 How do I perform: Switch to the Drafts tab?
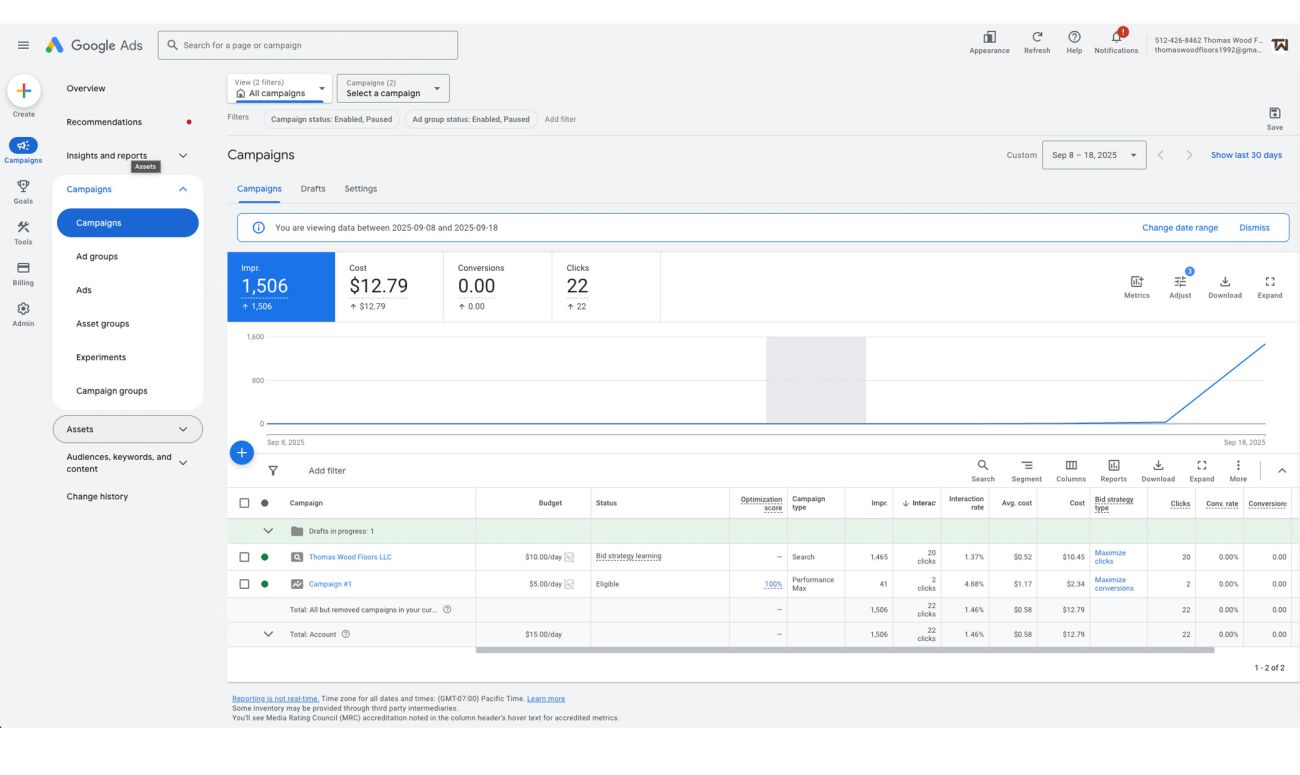tap(313, 189)
